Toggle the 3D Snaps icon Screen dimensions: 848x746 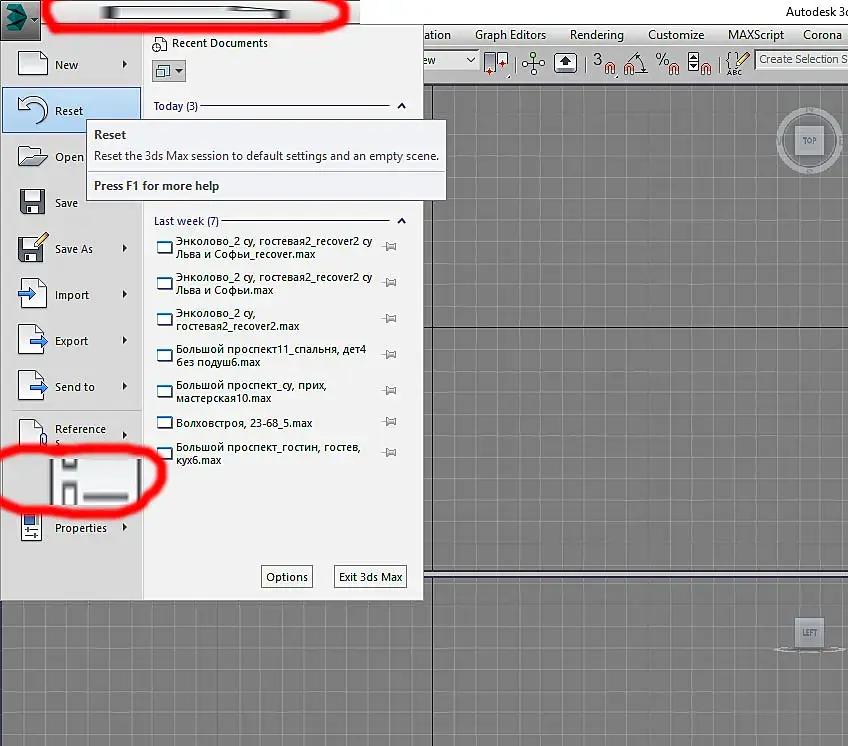pyautogui.click(x=605, y=63)
